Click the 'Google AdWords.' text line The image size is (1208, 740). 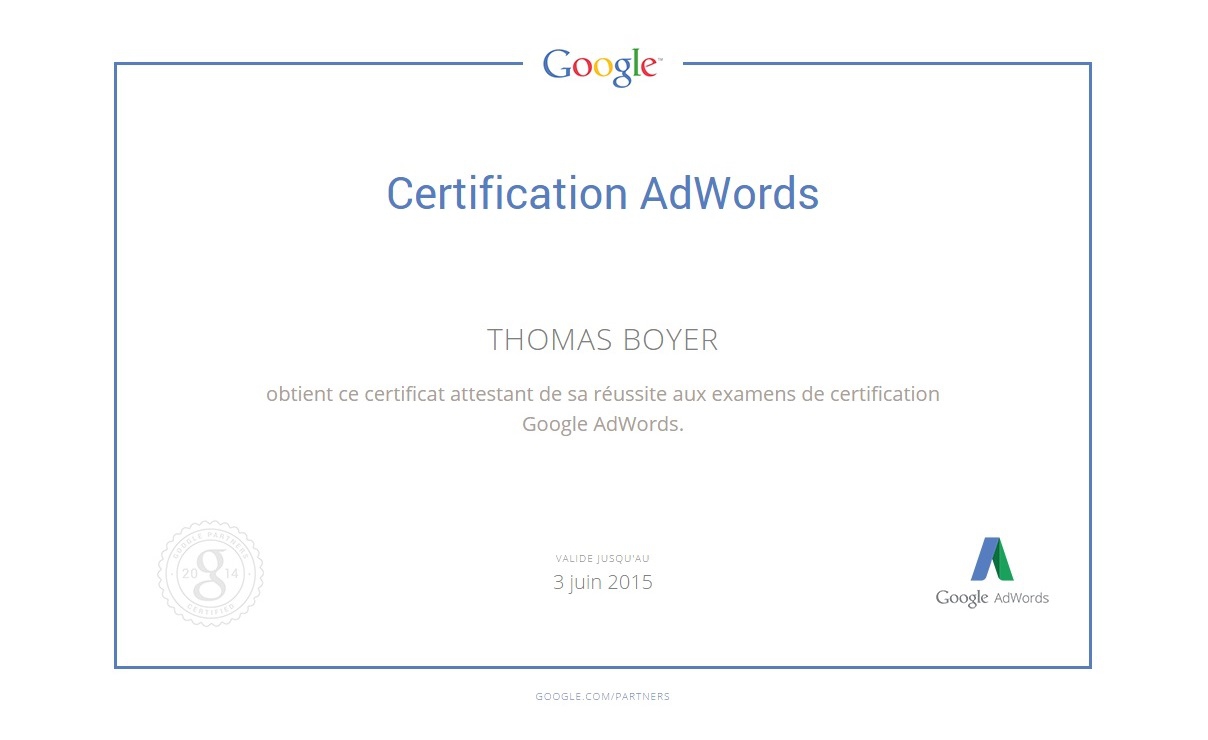603,424
